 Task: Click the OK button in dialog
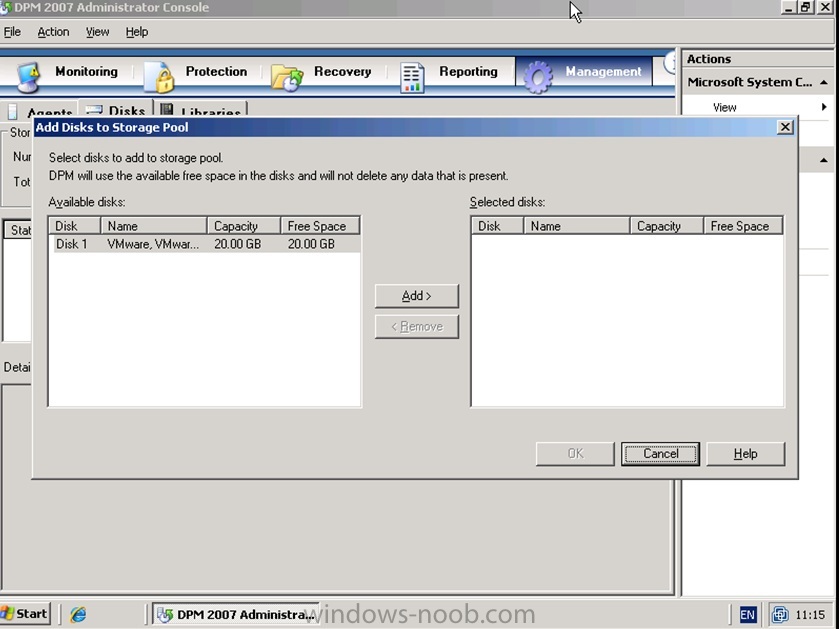[575, 454]
